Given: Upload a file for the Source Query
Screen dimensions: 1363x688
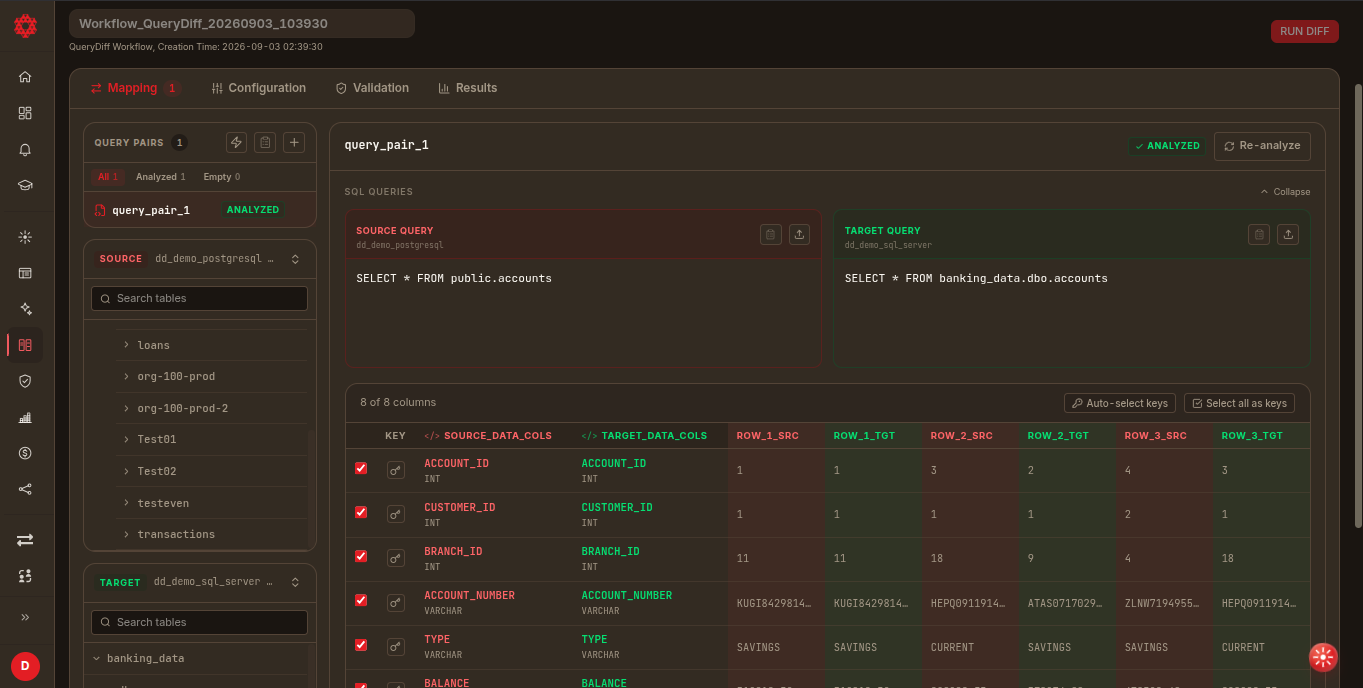Looking at the screenshot, I should (x=799, y=234).
